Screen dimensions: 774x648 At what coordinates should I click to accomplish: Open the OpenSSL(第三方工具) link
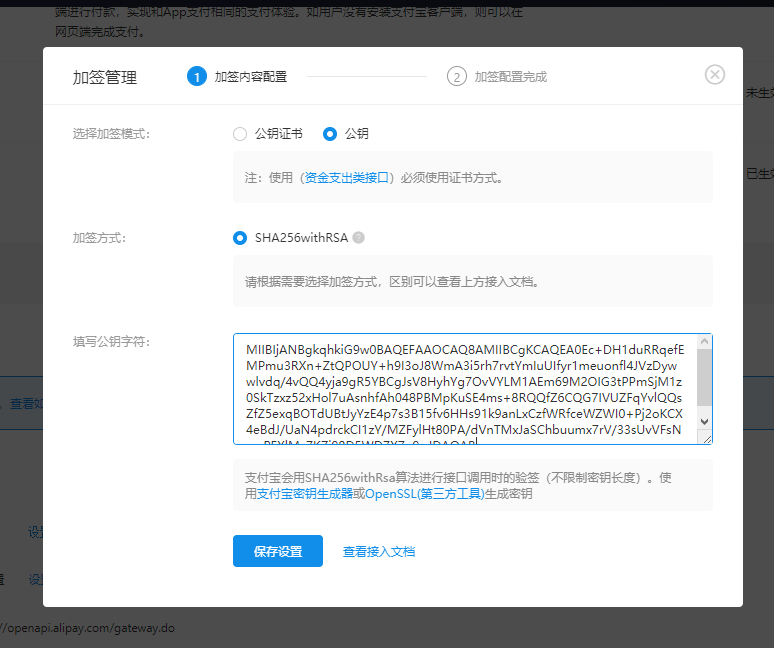click(425, 494)
